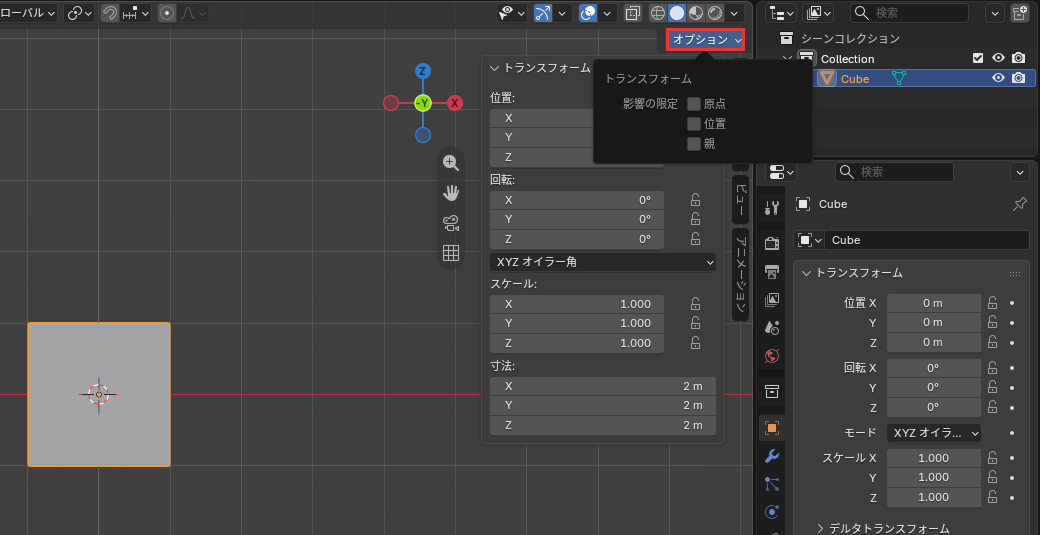Toggle the pin icon in properties editor

[x=1020, y=204]
